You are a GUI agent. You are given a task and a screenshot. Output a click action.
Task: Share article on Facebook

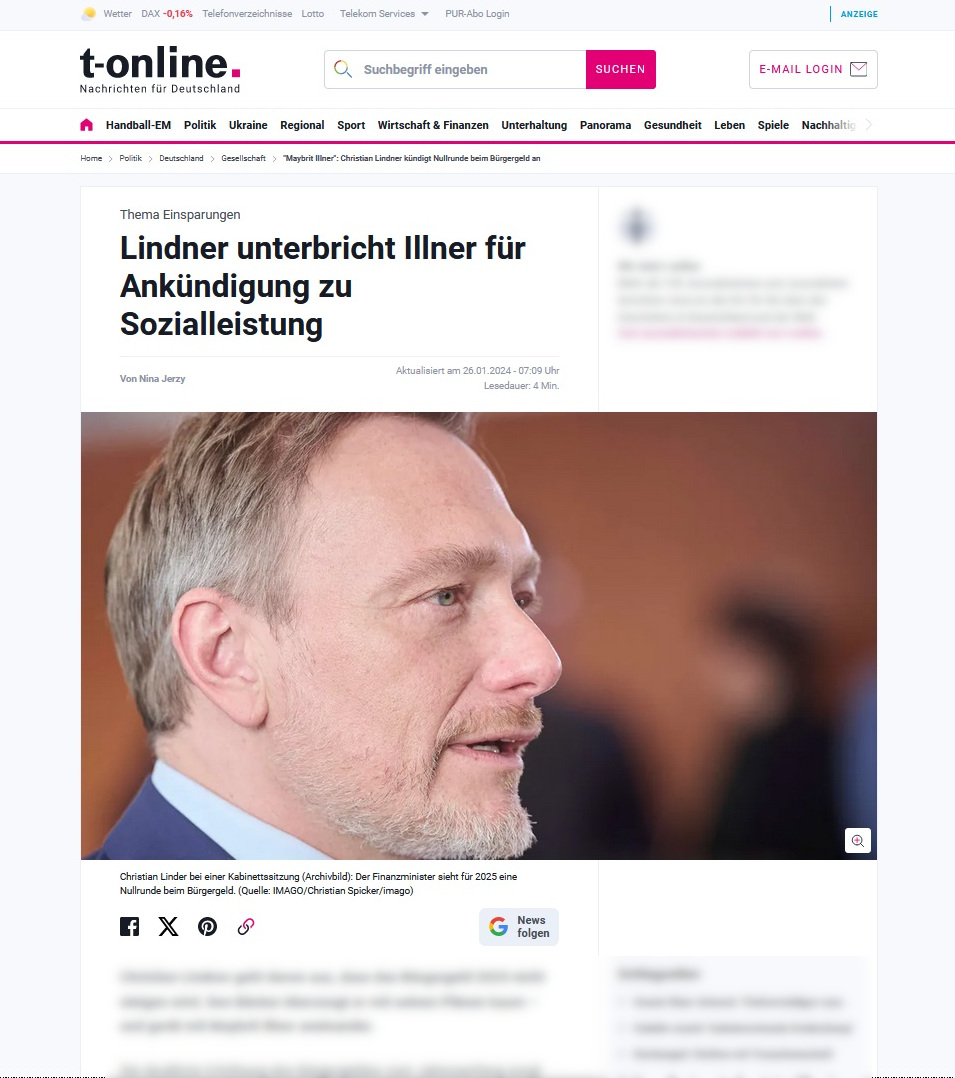coord(129,927)
